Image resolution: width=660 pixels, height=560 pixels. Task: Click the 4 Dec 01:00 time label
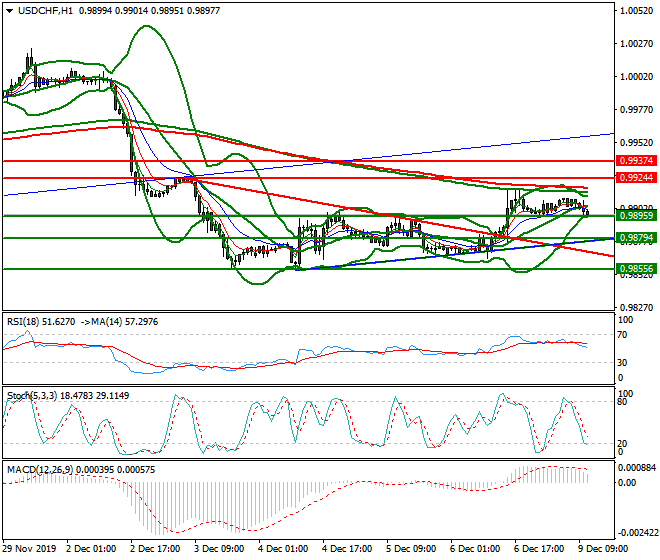pyautogui.click(x=283, y=549)
